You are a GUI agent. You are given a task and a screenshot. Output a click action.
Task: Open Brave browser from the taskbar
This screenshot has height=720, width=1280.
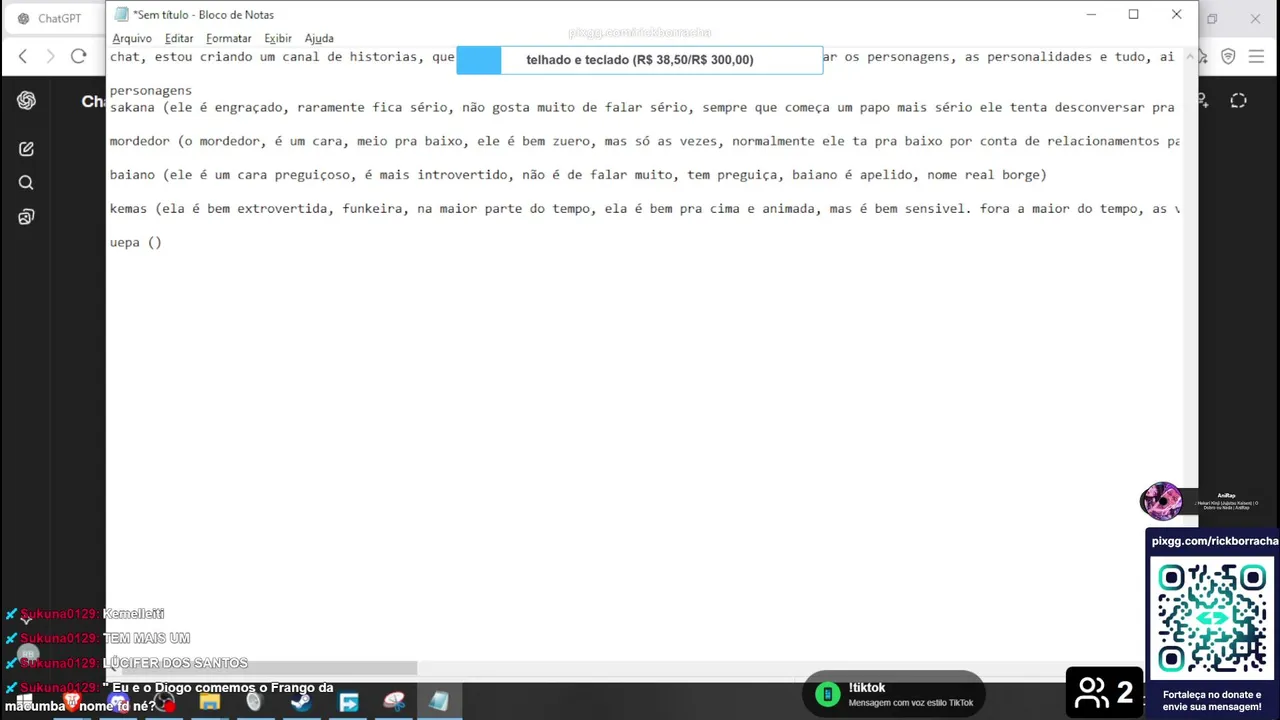pyautogui.click(x=72, y=702)
